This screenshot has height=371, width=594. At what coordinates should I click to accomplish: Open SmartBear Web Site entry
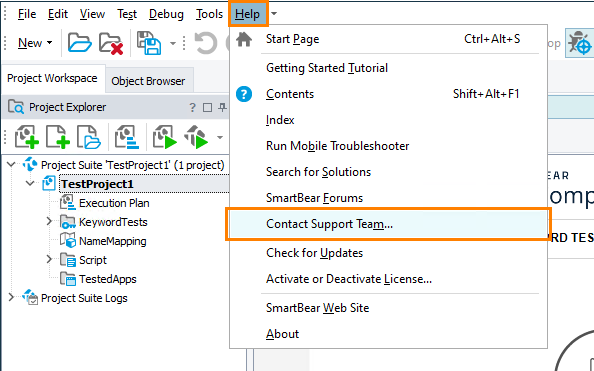(x=388, y=308)
